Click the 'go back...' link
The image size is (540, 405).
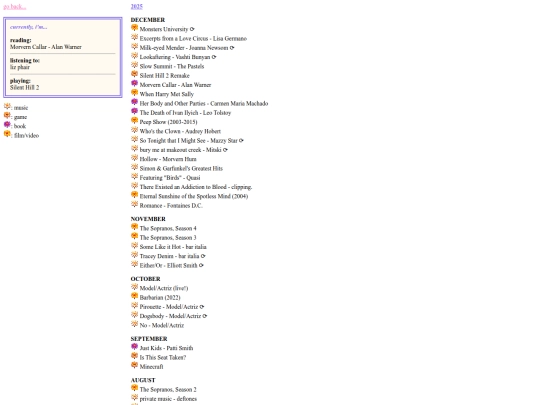coord(15,7)
